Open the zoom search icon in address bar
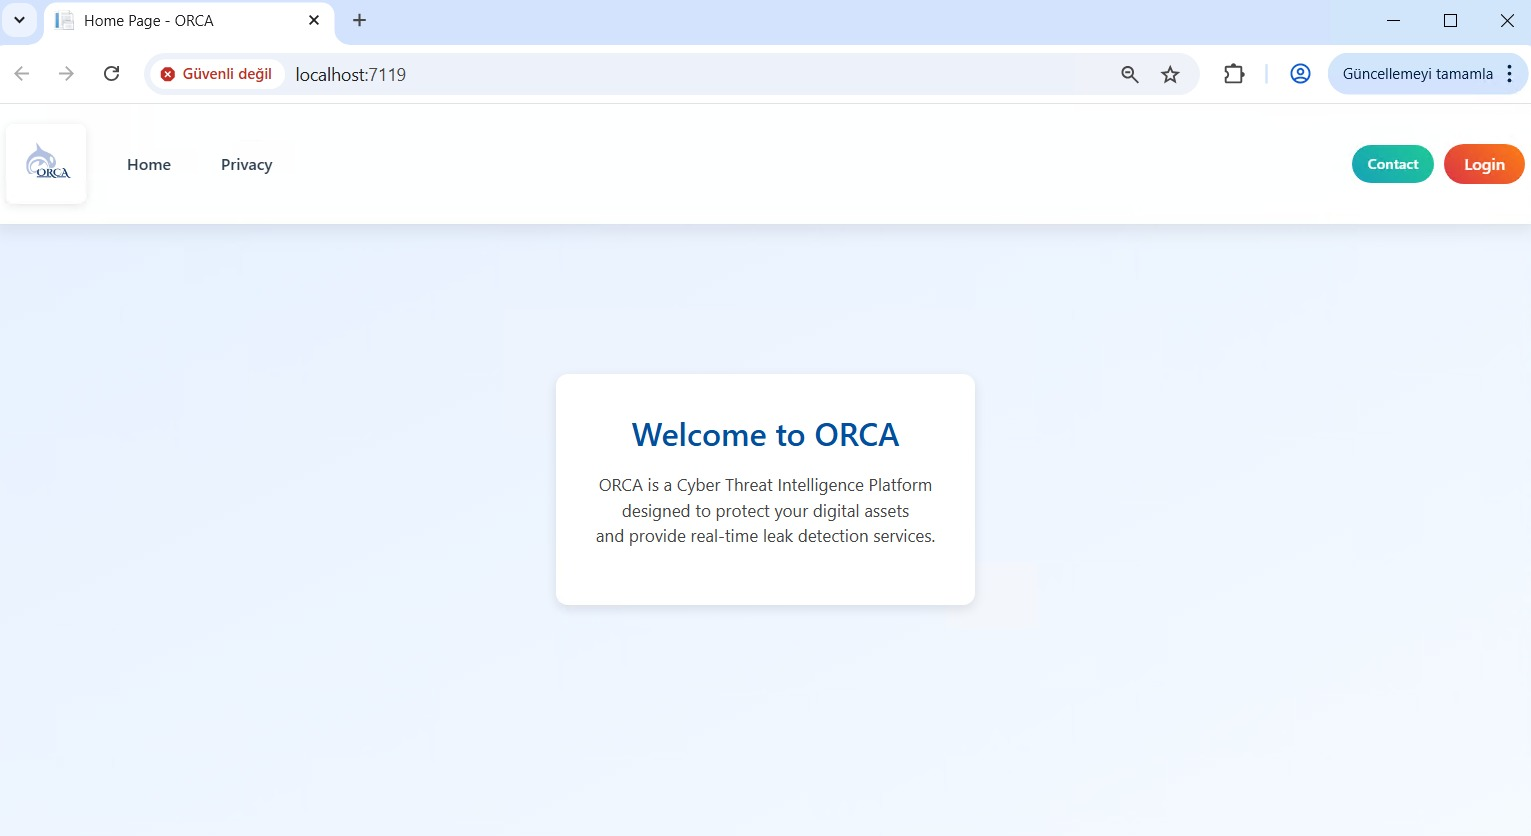The image size is (1531, 836). [1129, 74]
